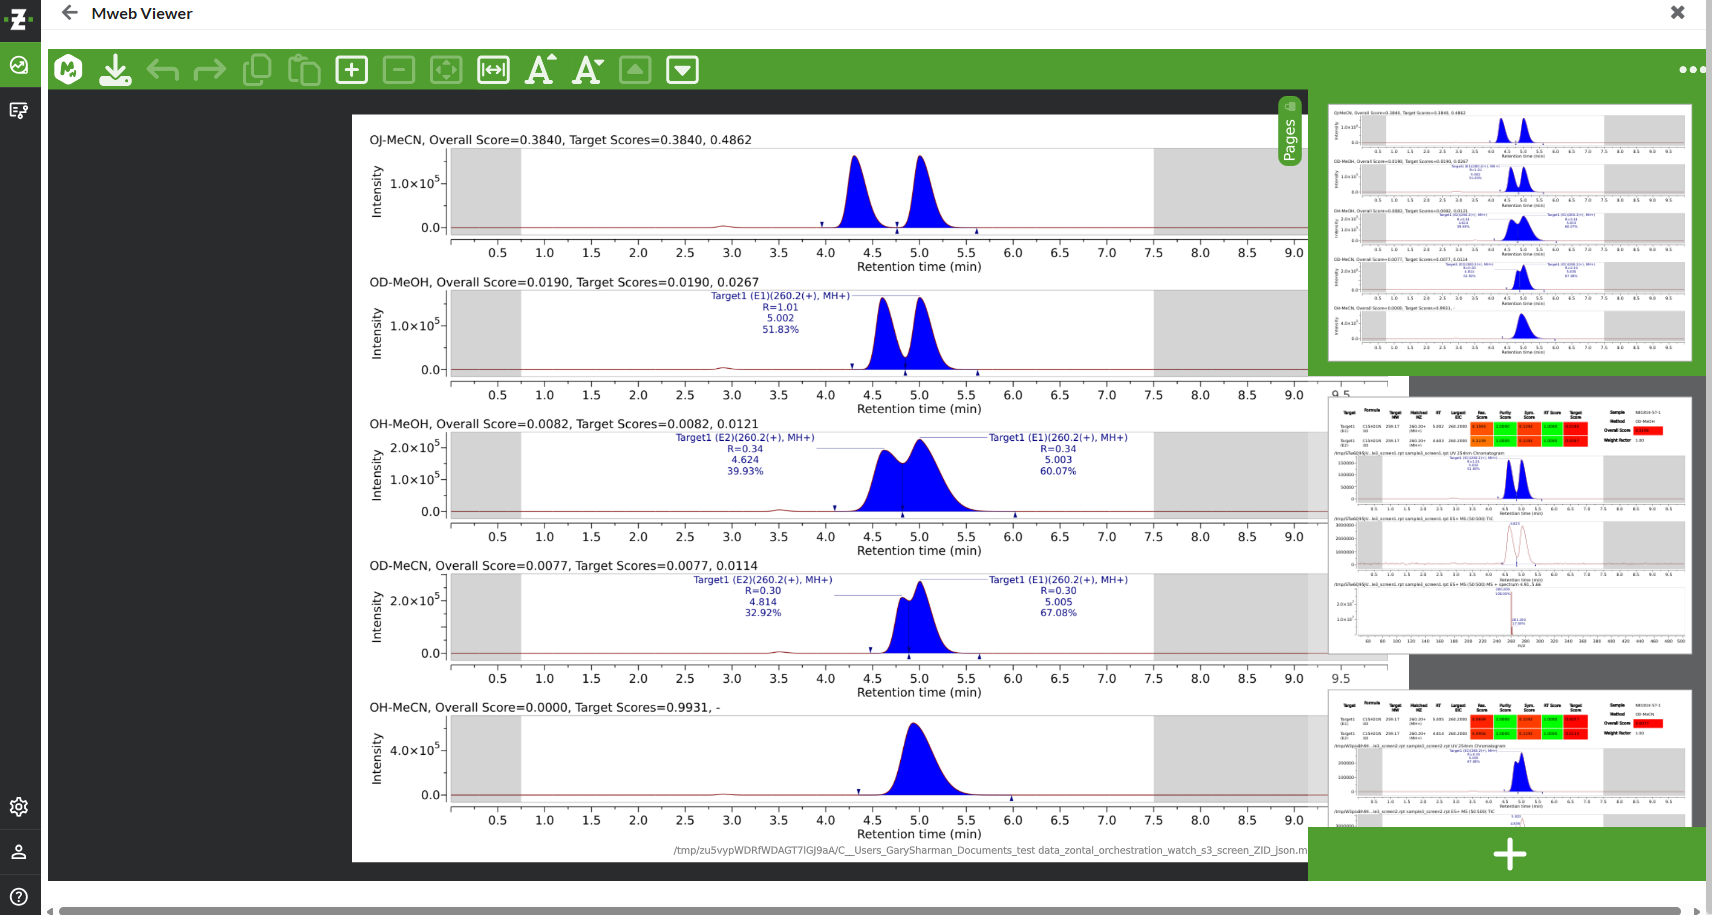This screenshot has height=915, width=1712.
Task: Open the list-check sidebar icon
Action: [x=19, y=110]
